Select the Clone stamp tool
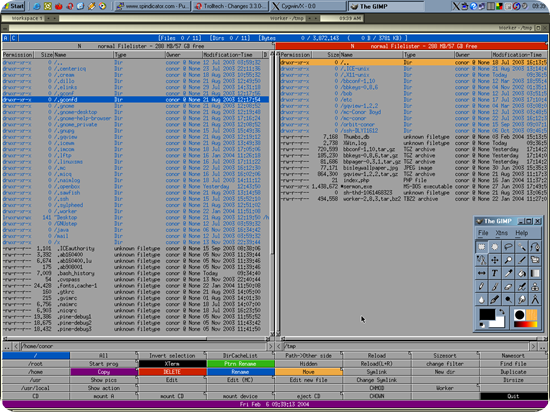The width and height of the screenshot is (550, 412). tap(535, 286)
